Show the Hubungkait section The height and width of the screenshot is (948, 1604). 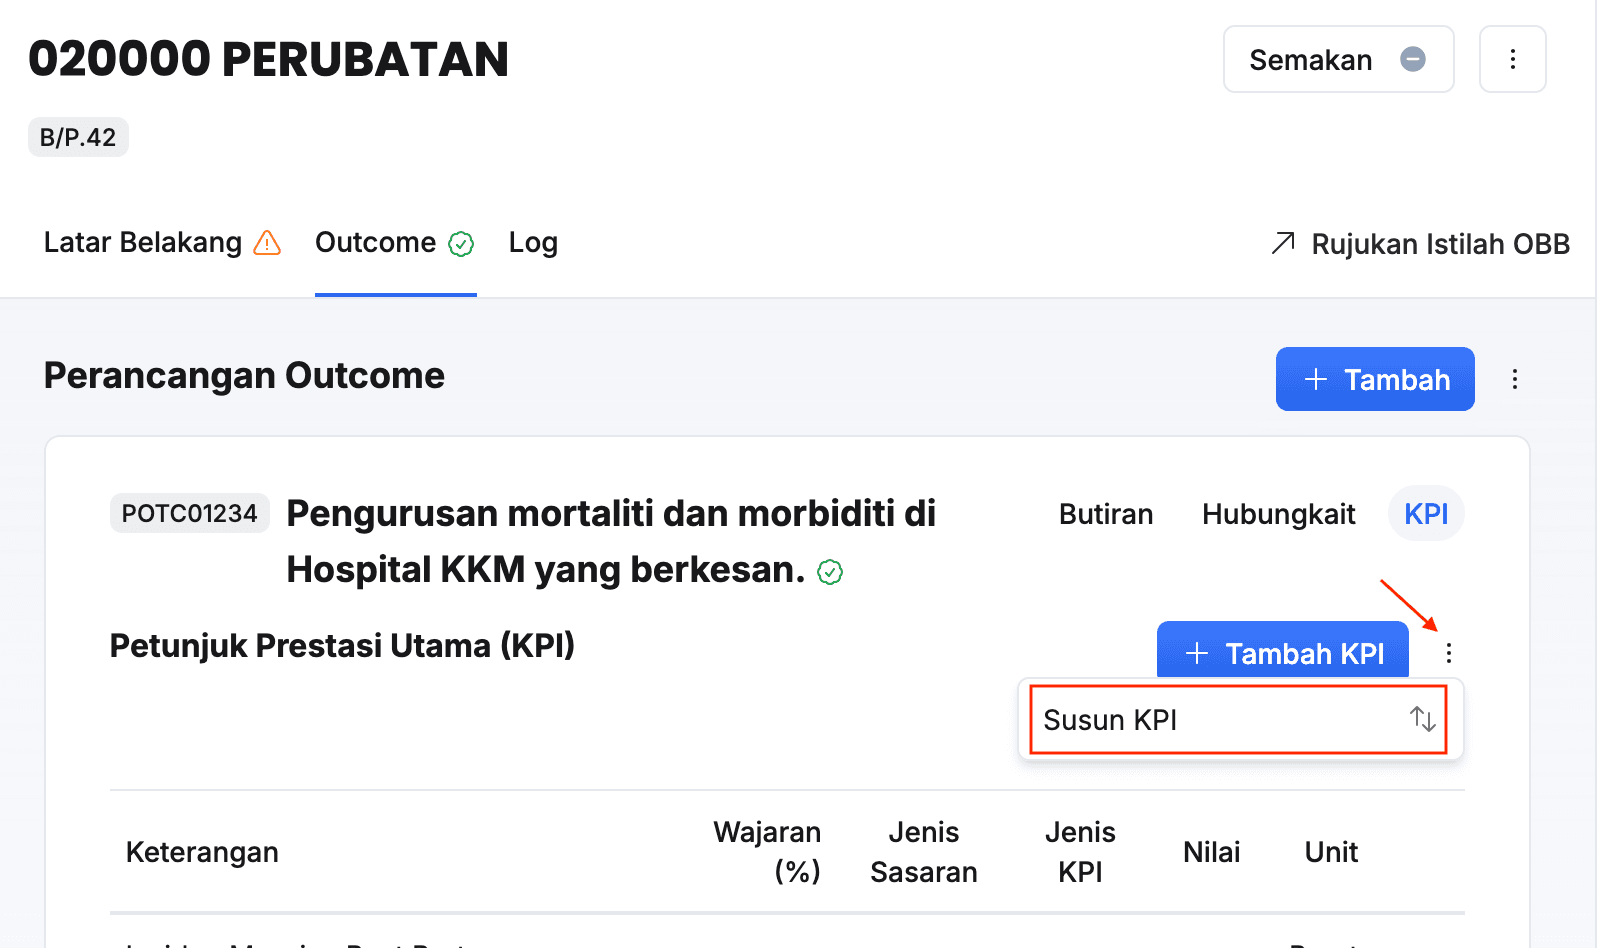point(1278,514)
